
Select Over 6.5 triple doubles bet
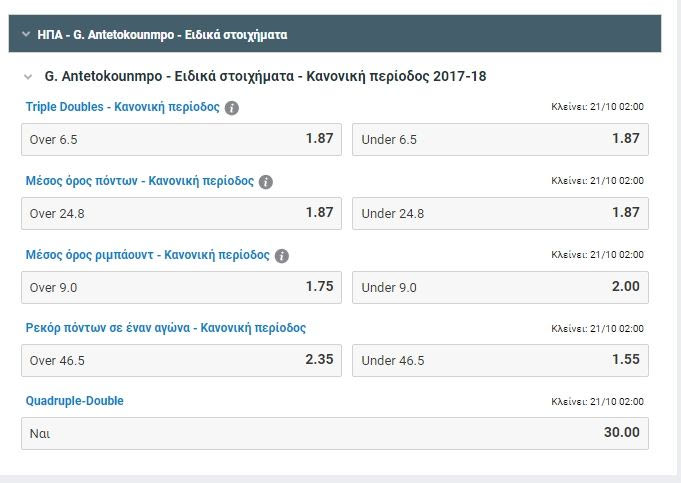[x=181, y=139]
